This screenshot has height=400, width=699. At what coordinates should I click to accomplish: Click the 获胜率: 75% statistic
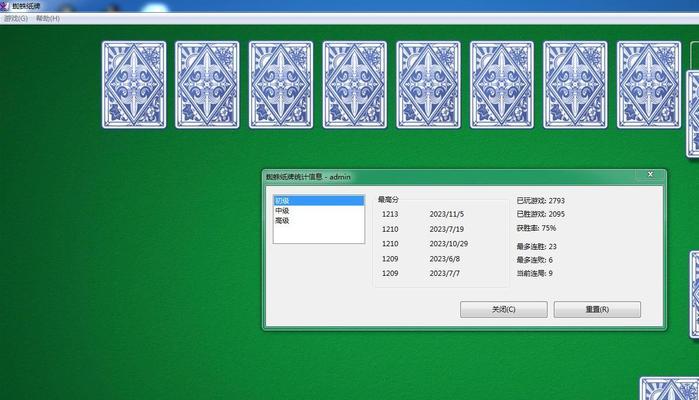click(536, 228)
